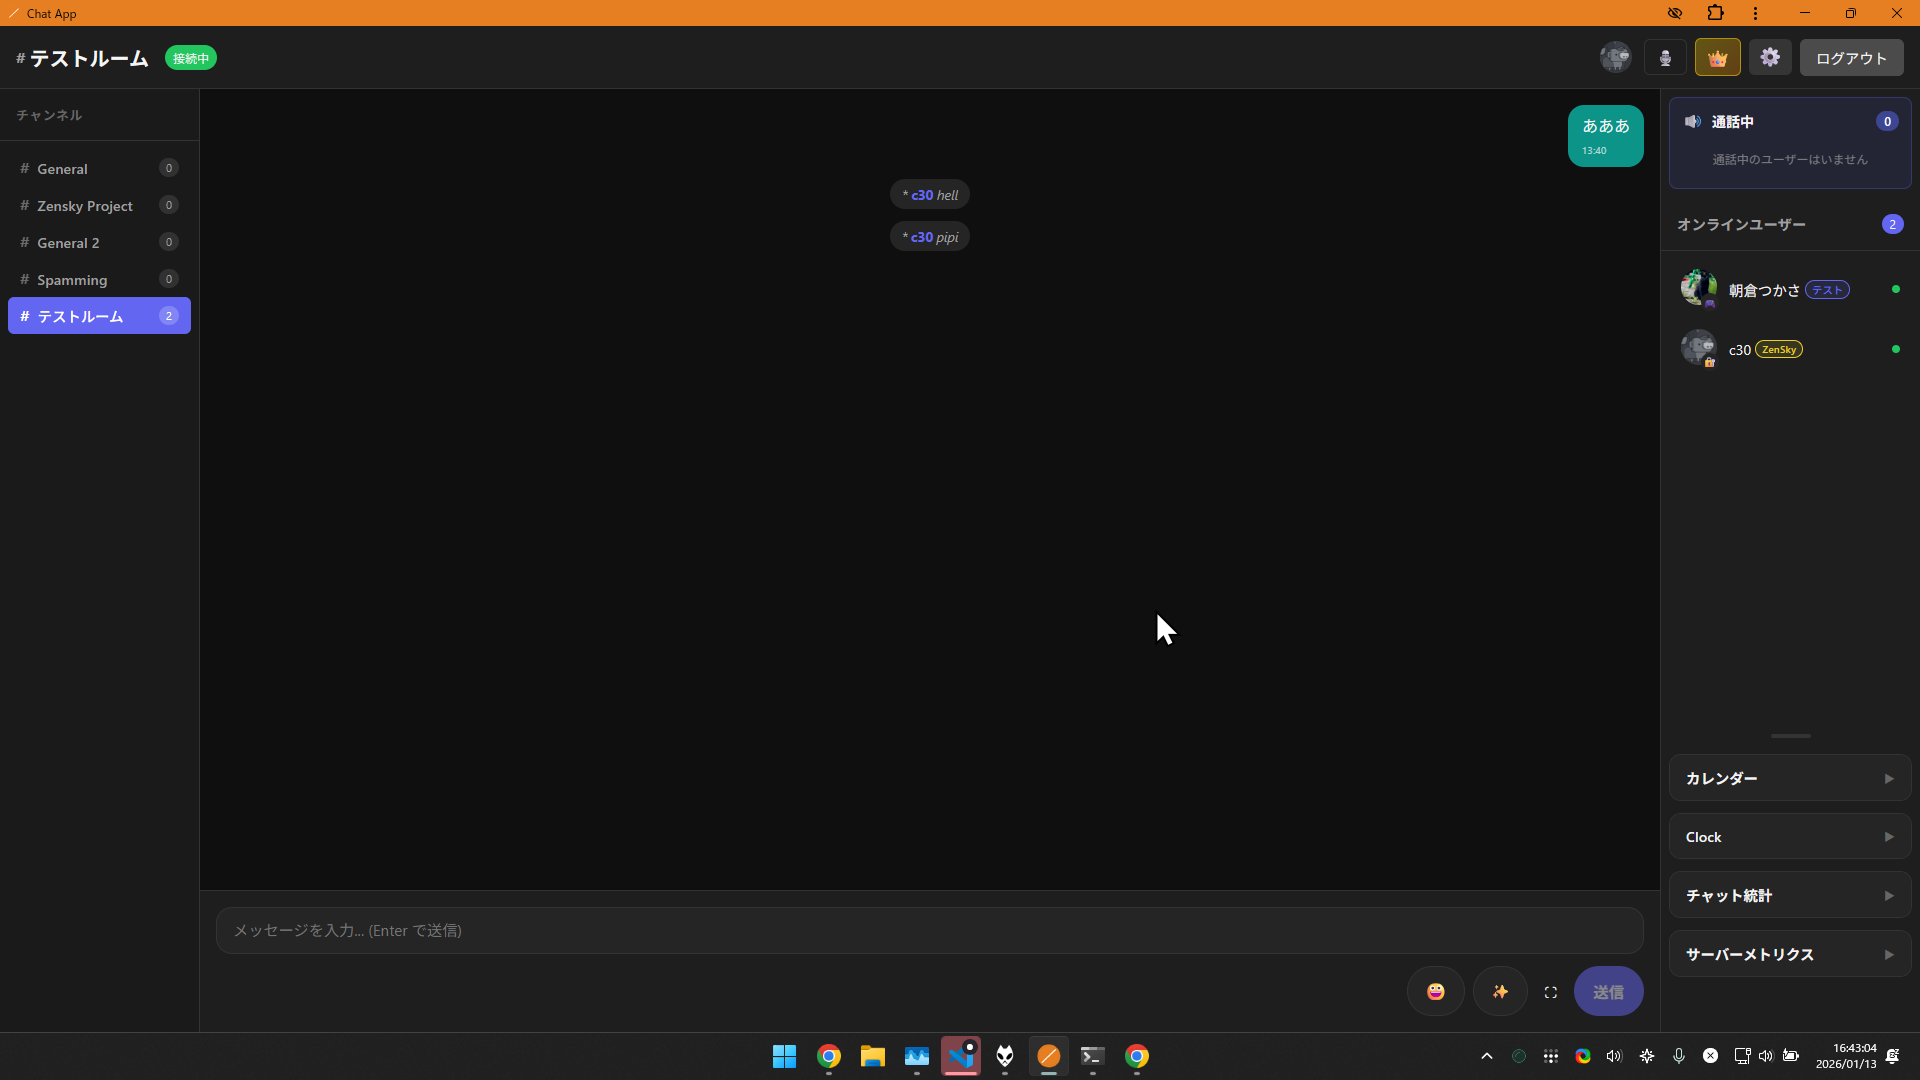Screen dimensions: 1920x1080
Task: Toggle fullscreen input with the expand icon
Action: (1551, 992)
